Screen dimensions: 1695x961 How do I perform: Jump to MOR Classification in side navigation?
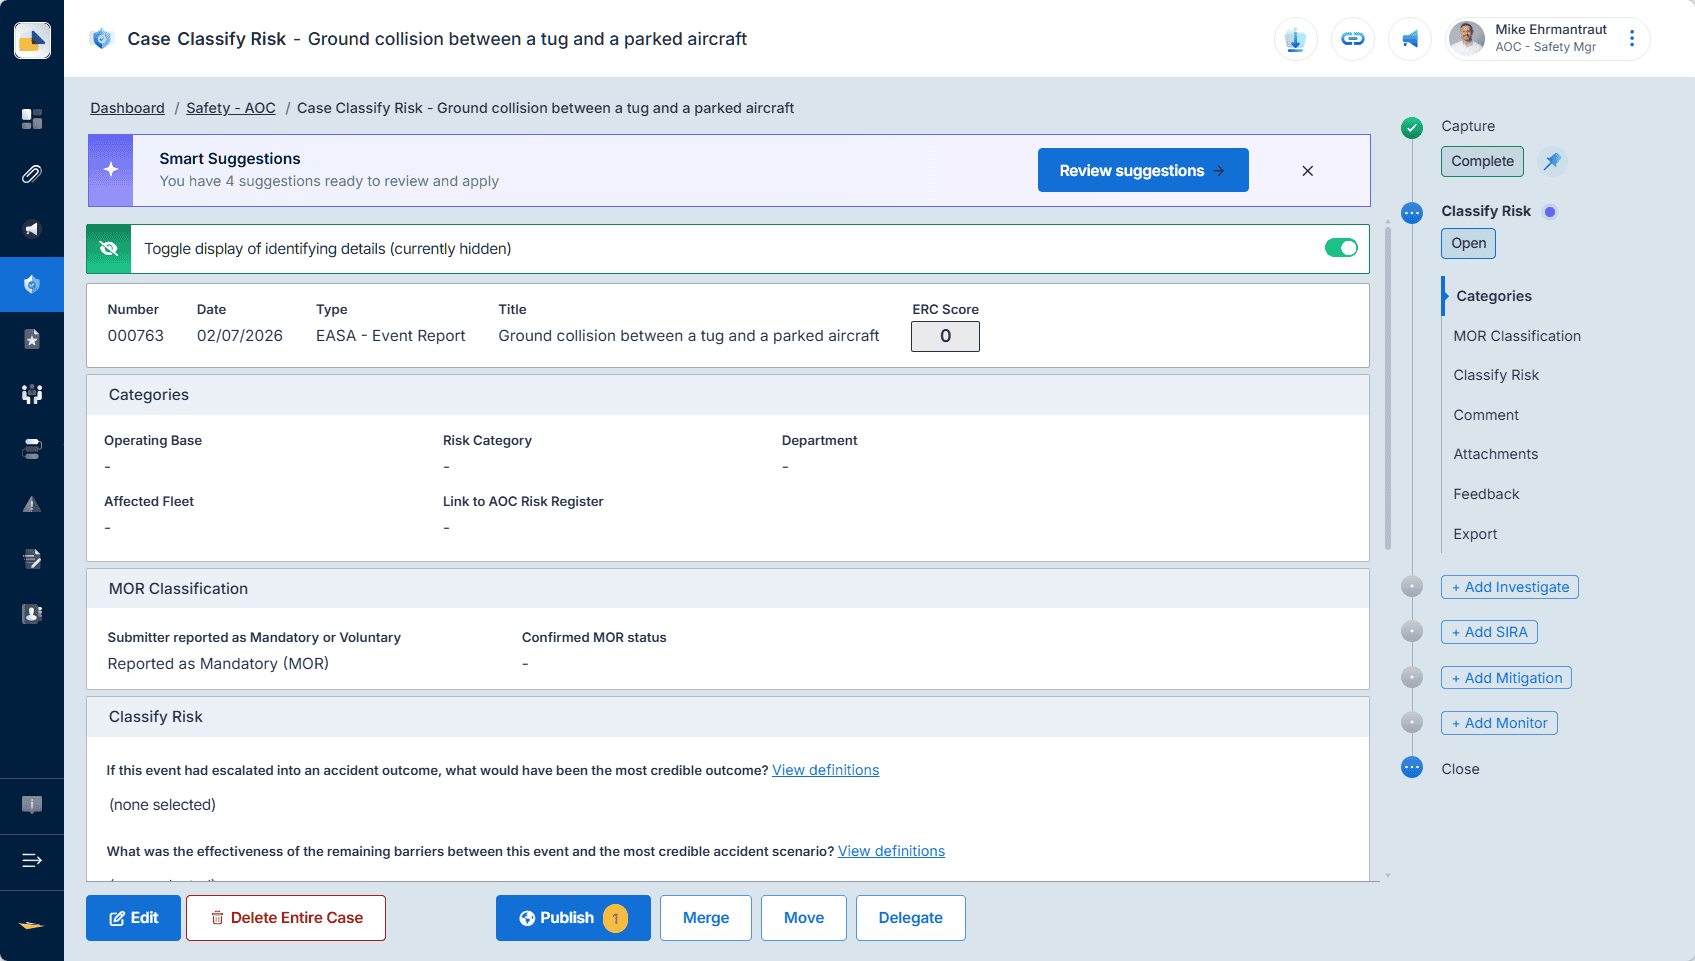[x=1517, y=336]
